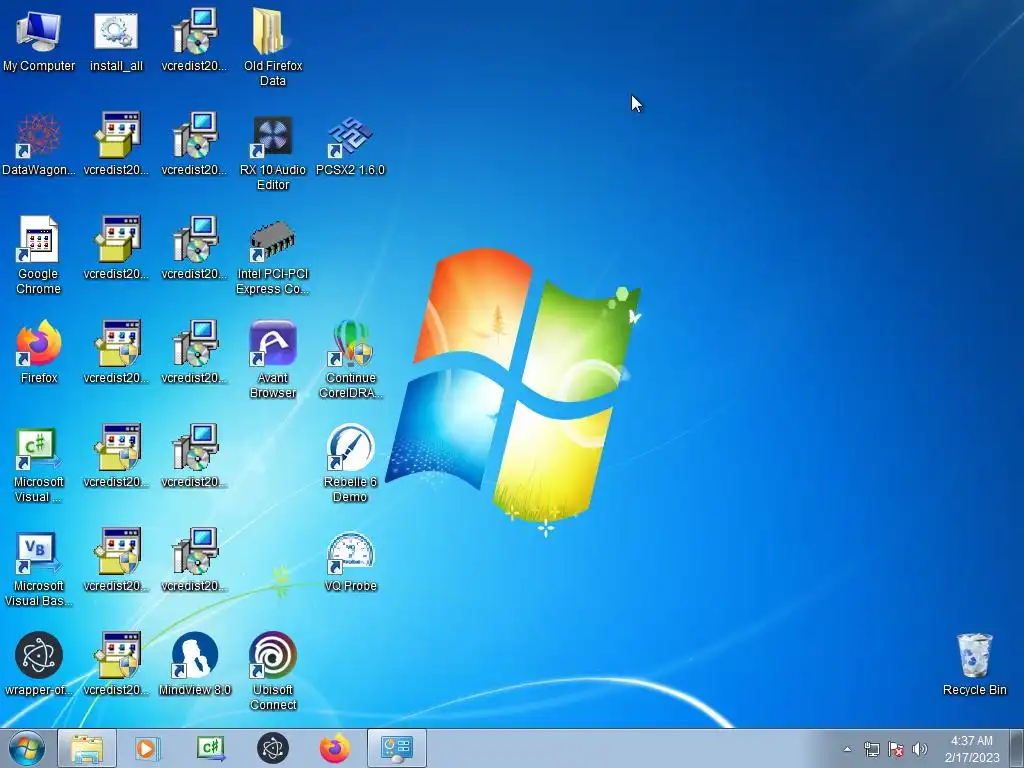Open Visual C# from the taskbar
Screen dimensions: 1024x768
210,748
